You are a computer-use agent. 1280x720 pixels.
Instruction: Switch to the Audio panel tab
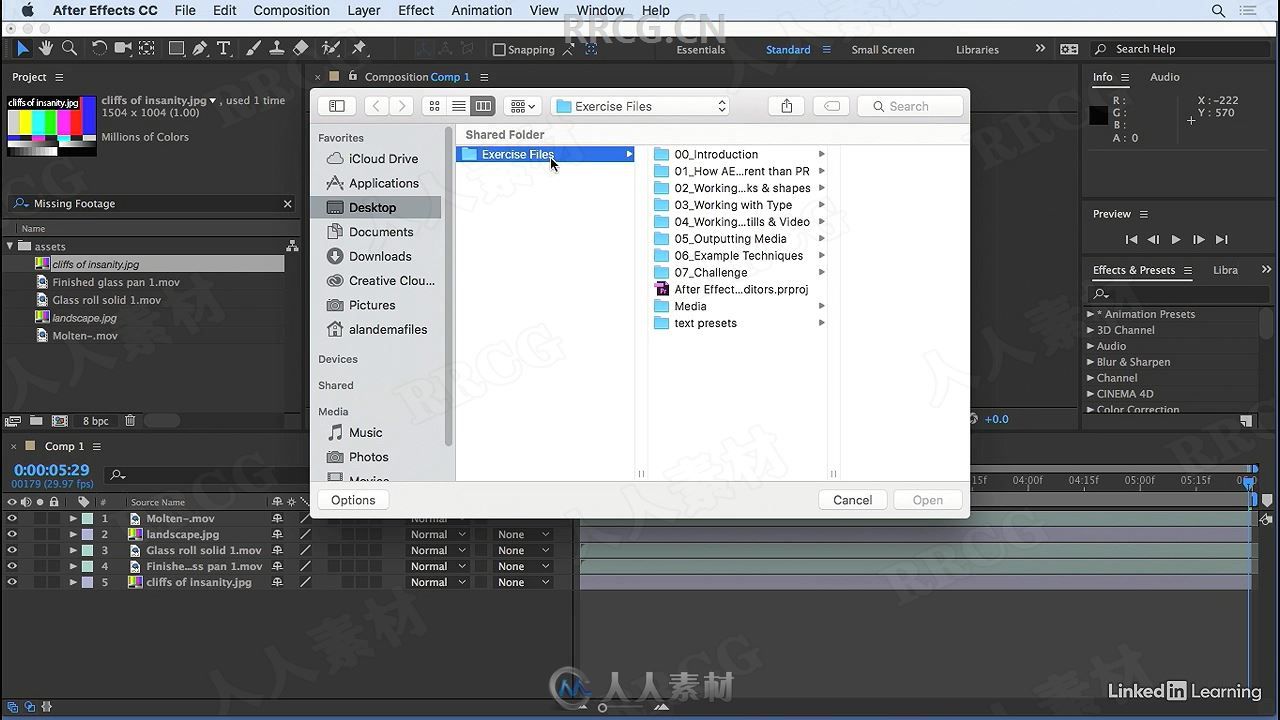click(1165, 77)
